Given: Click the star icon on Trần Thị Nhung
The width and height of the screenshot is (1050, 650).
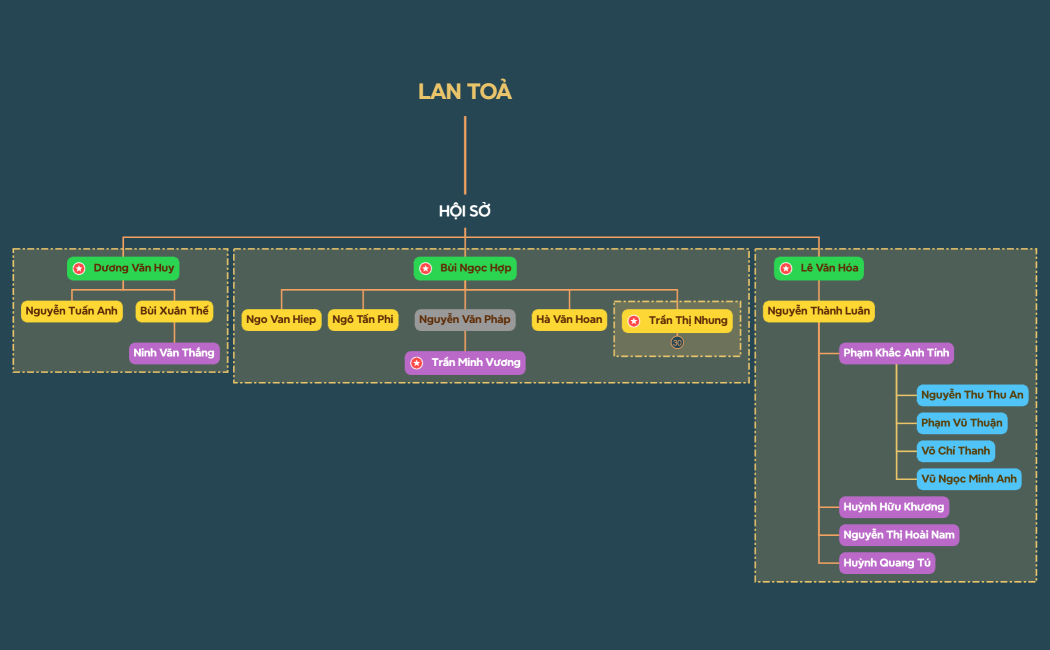Looking at the screenshot, I should point(634,321).
